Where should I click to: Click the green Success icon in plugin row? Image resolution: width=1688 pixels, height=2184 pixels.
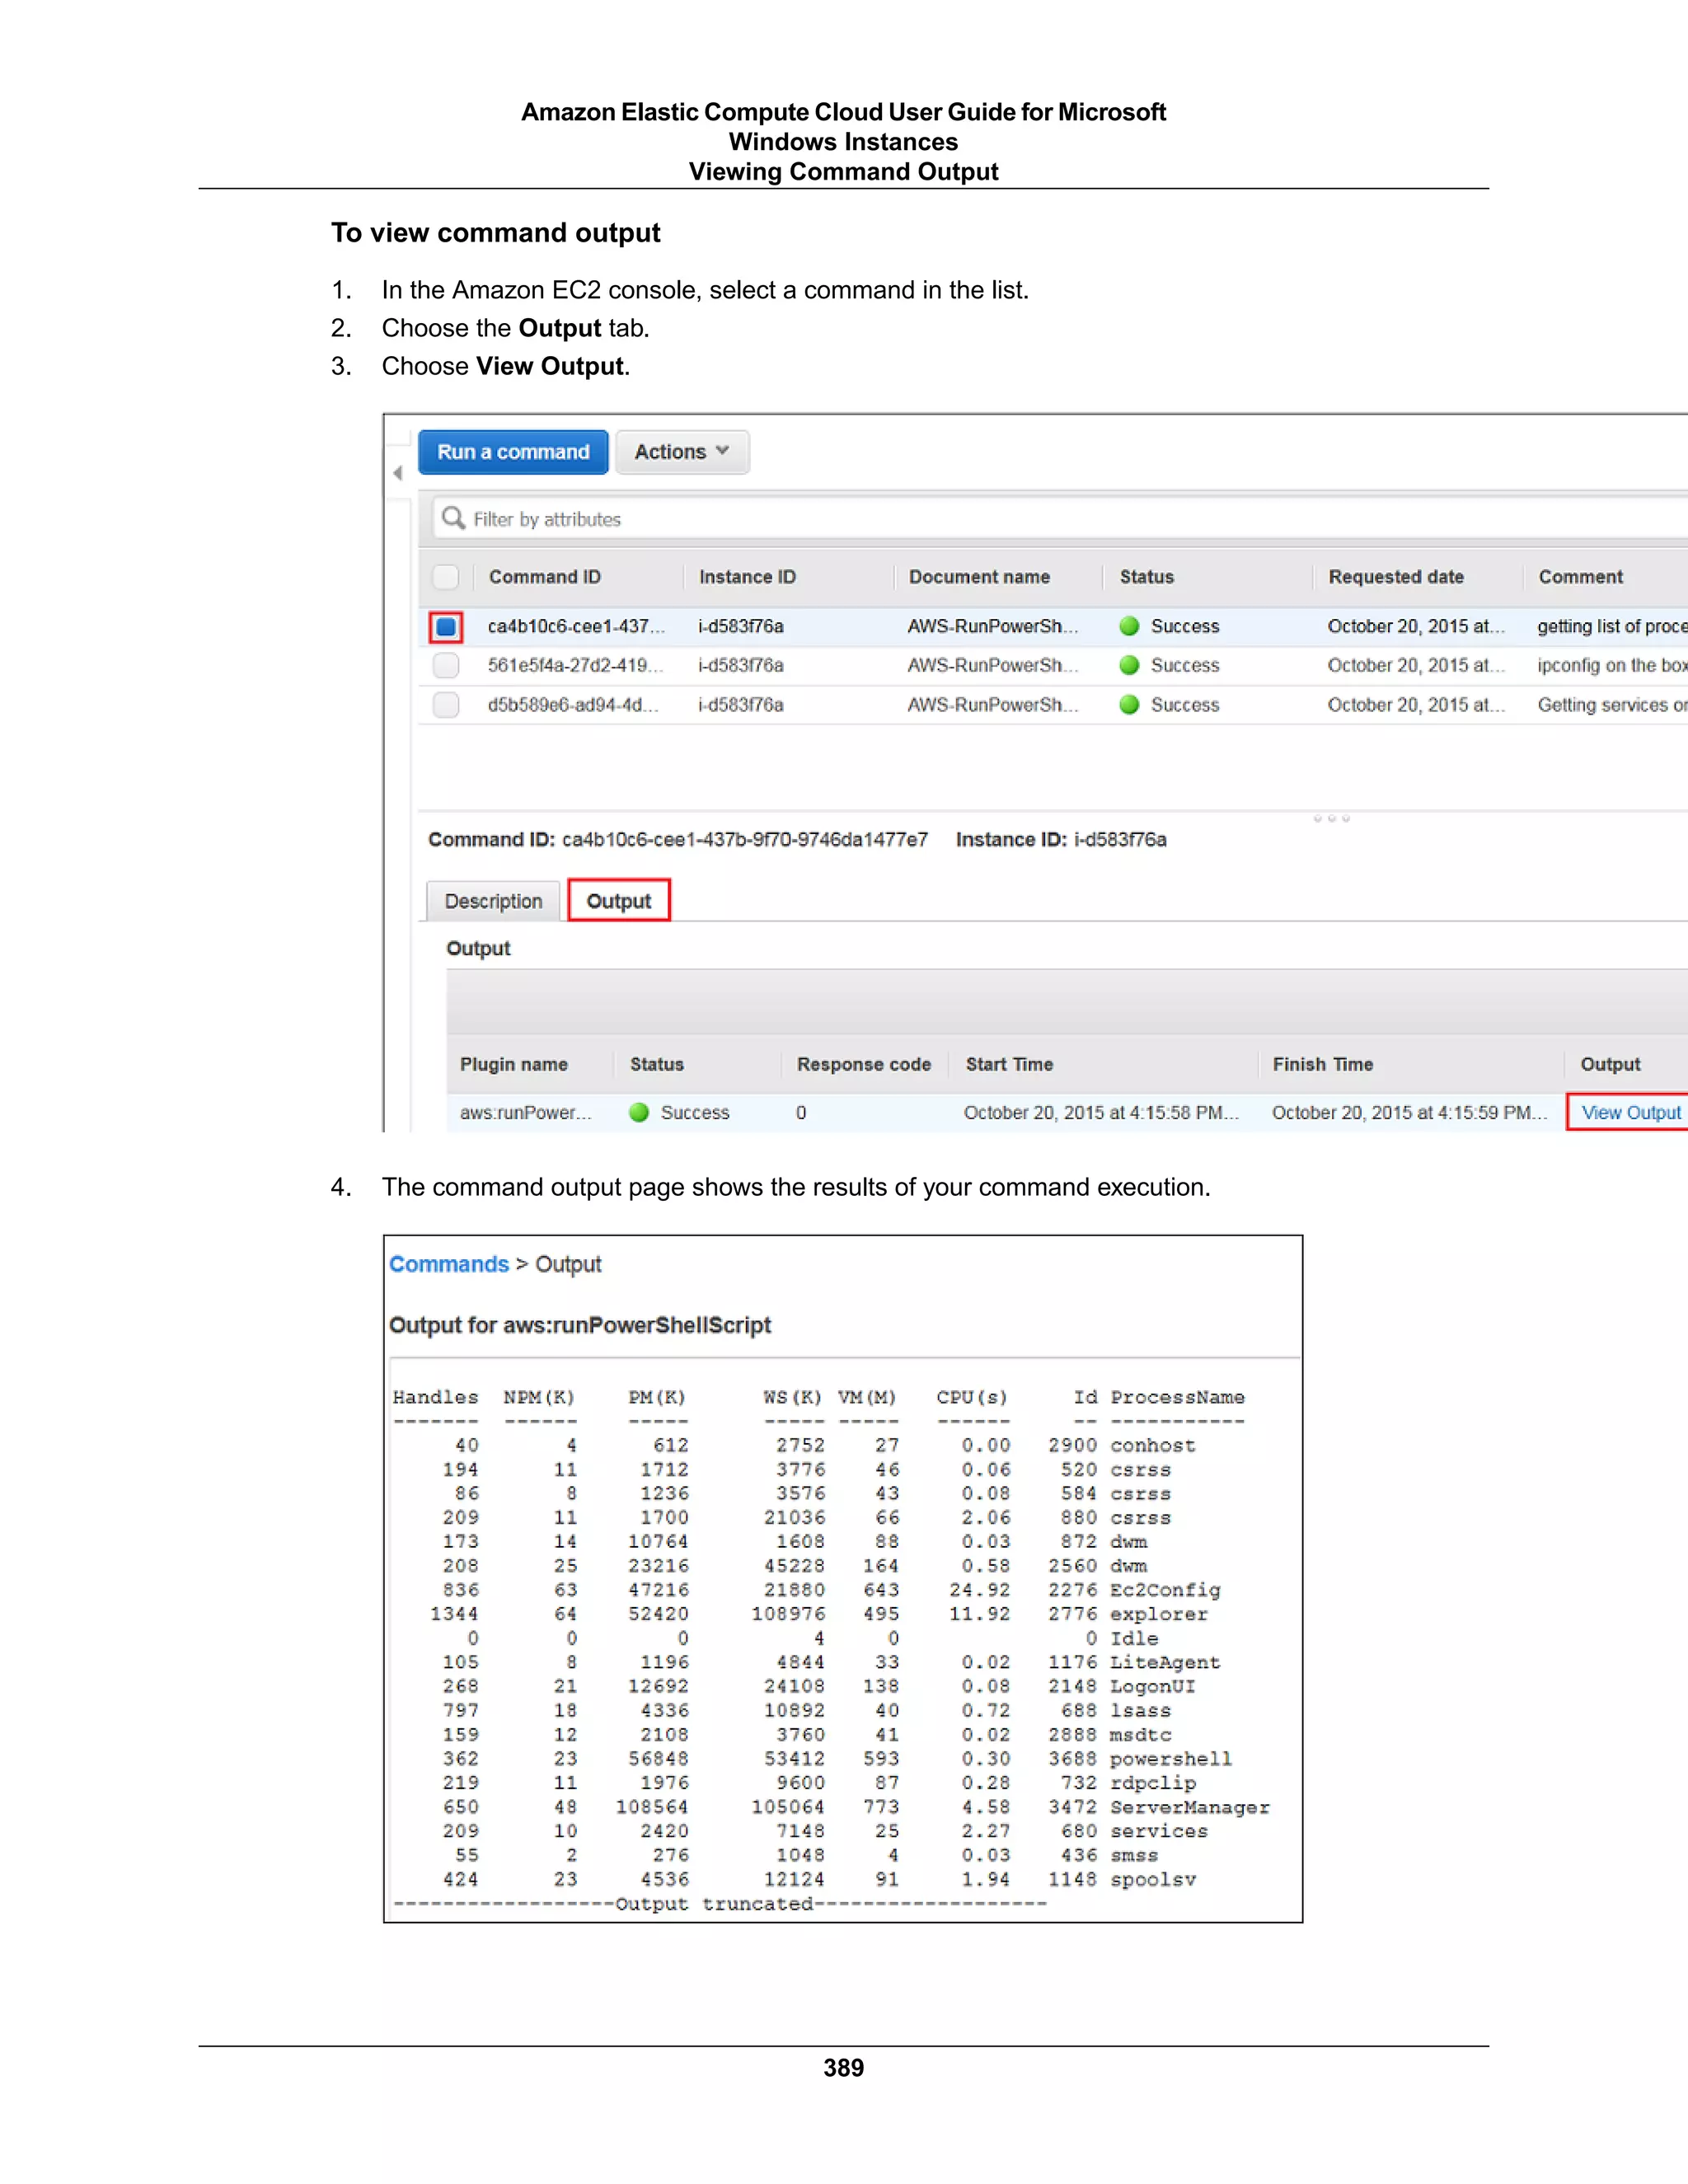[639, 1113]
